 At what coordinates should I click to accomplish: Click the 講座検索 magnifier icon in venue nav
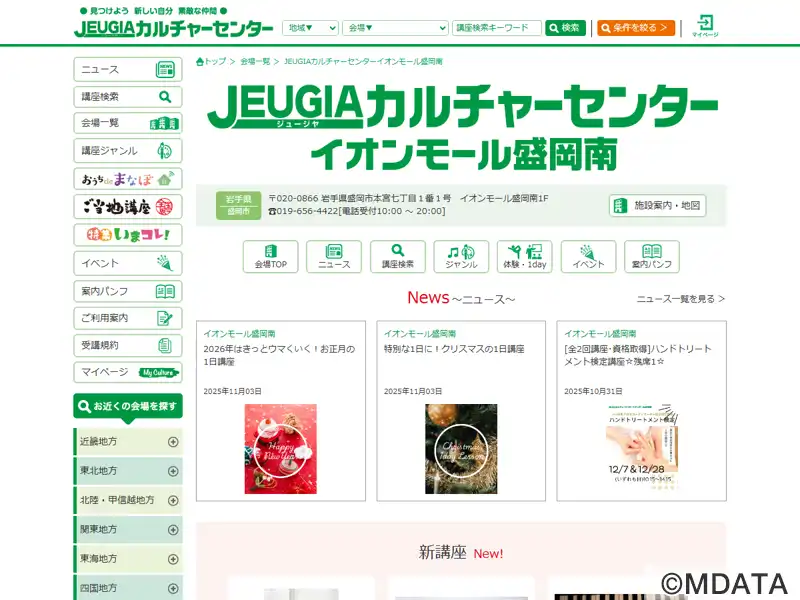(397, 257)
